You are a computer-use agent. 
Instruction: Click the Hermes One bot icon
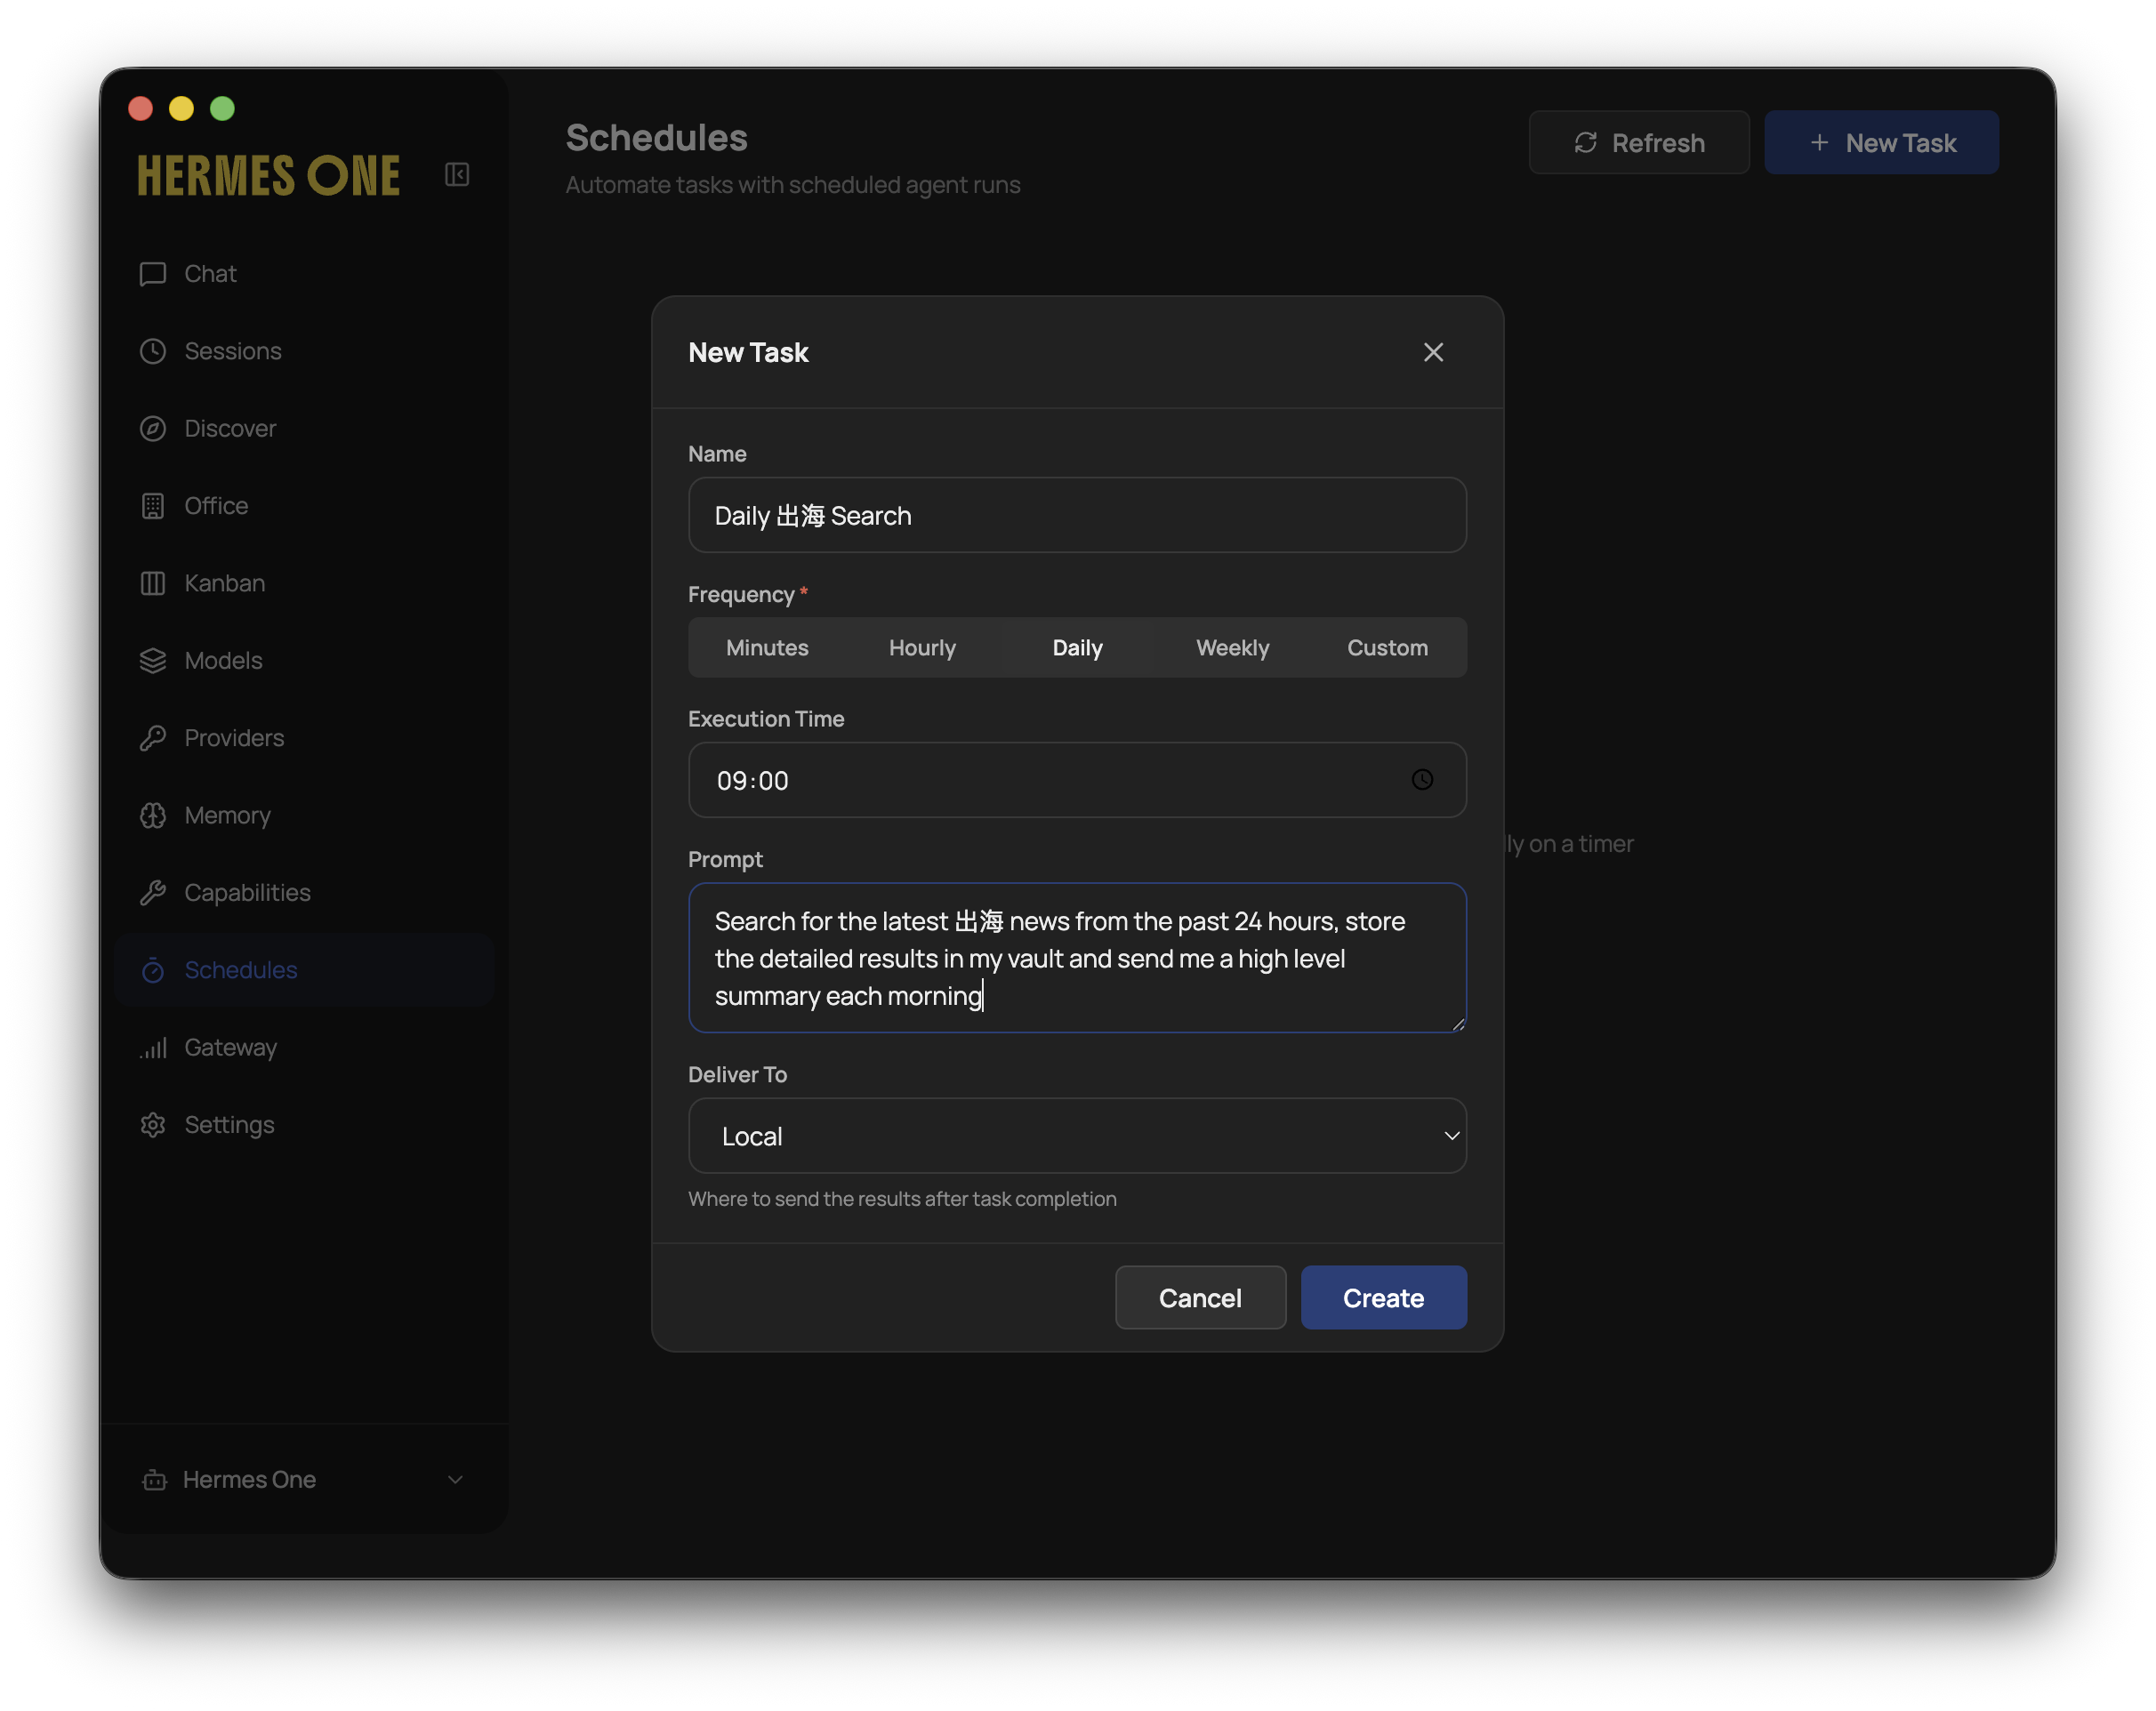155,1480
